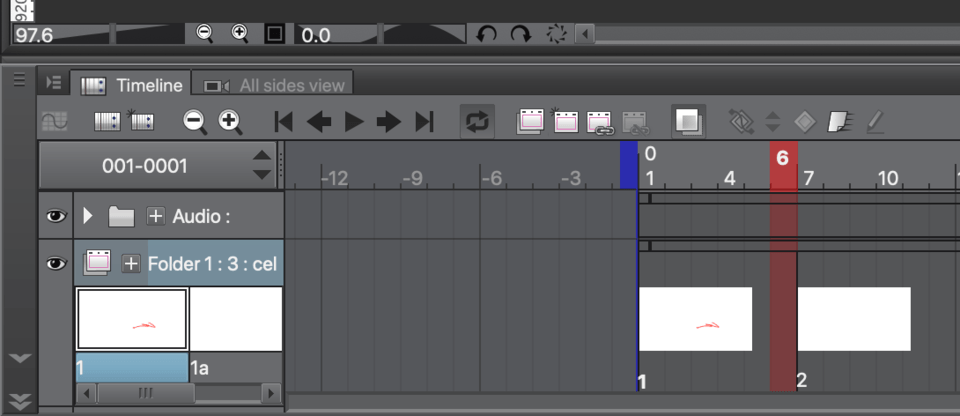Image resolution: width=960 pixels, height=416 pixels.
Task: Click the blue start frame marker
Action: click(629, 165)
